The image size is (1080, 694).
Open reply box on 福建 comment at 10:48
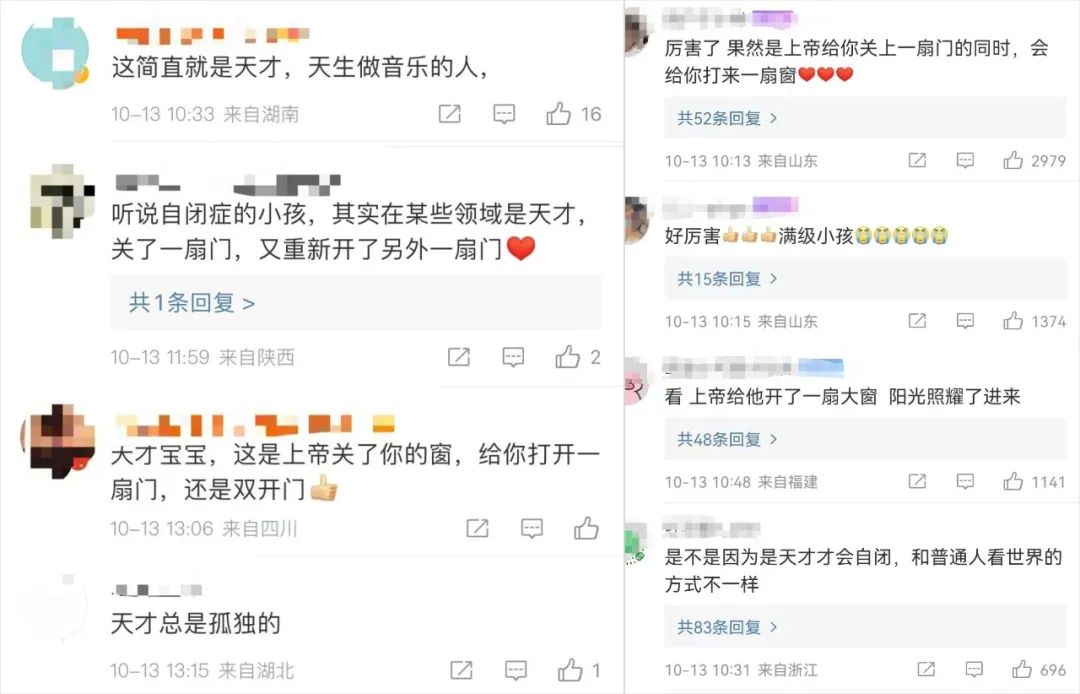(x=965, y=481)
